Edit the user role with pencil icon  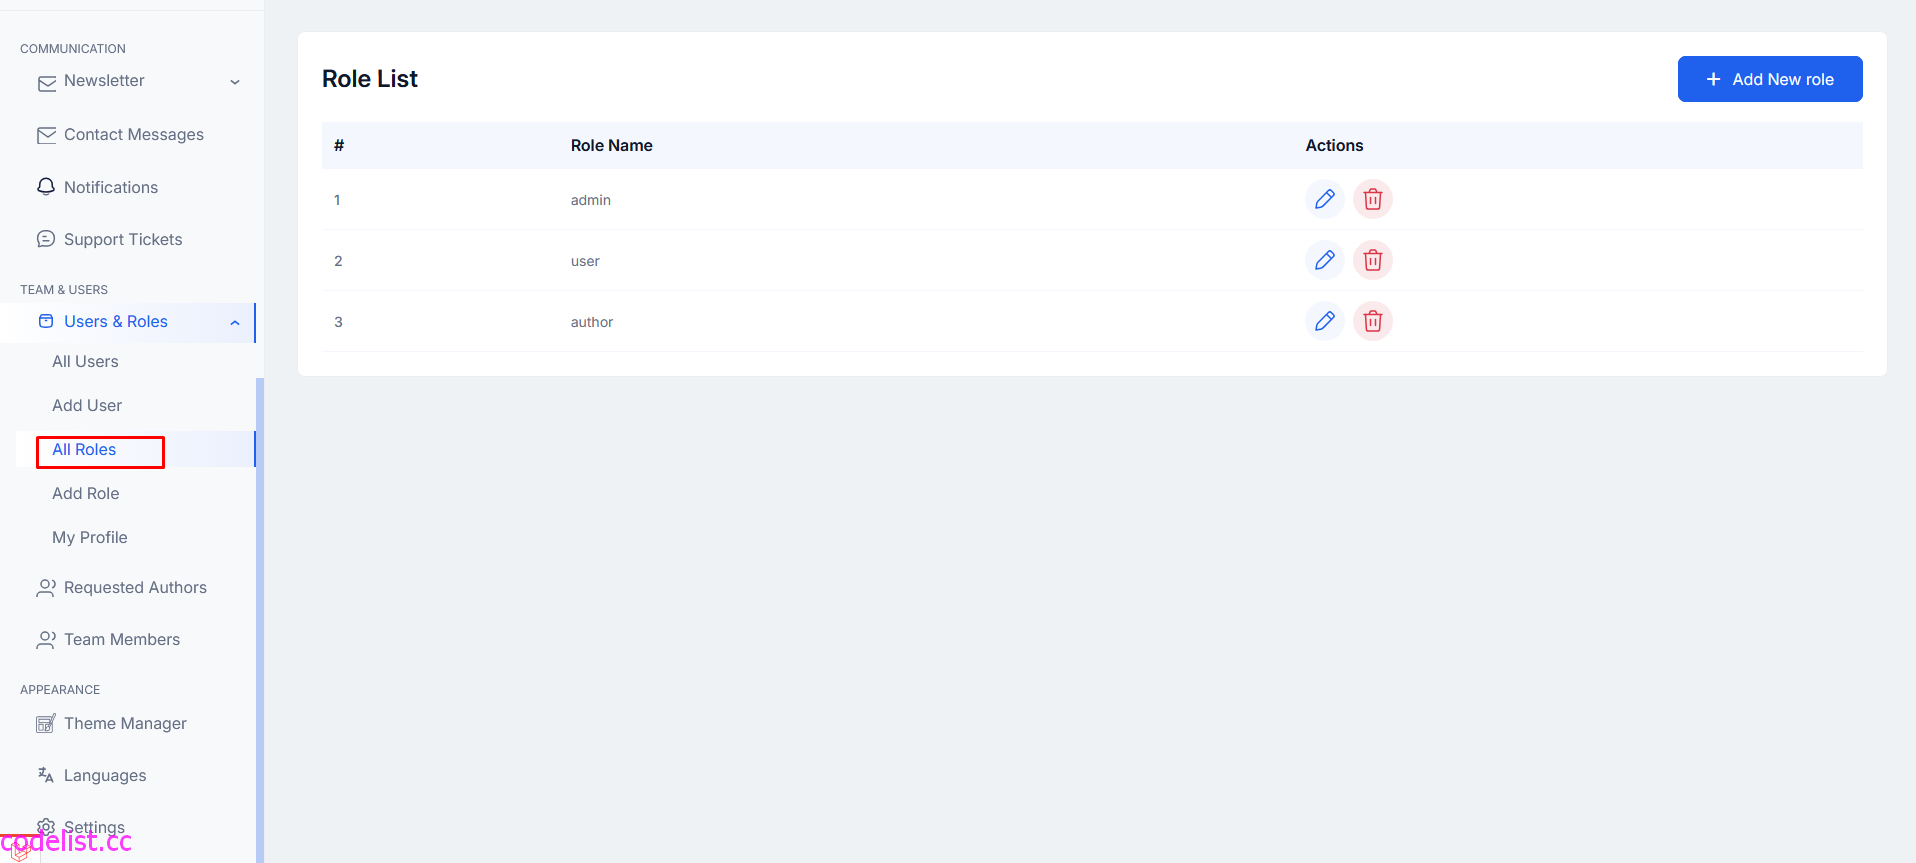1325,260
